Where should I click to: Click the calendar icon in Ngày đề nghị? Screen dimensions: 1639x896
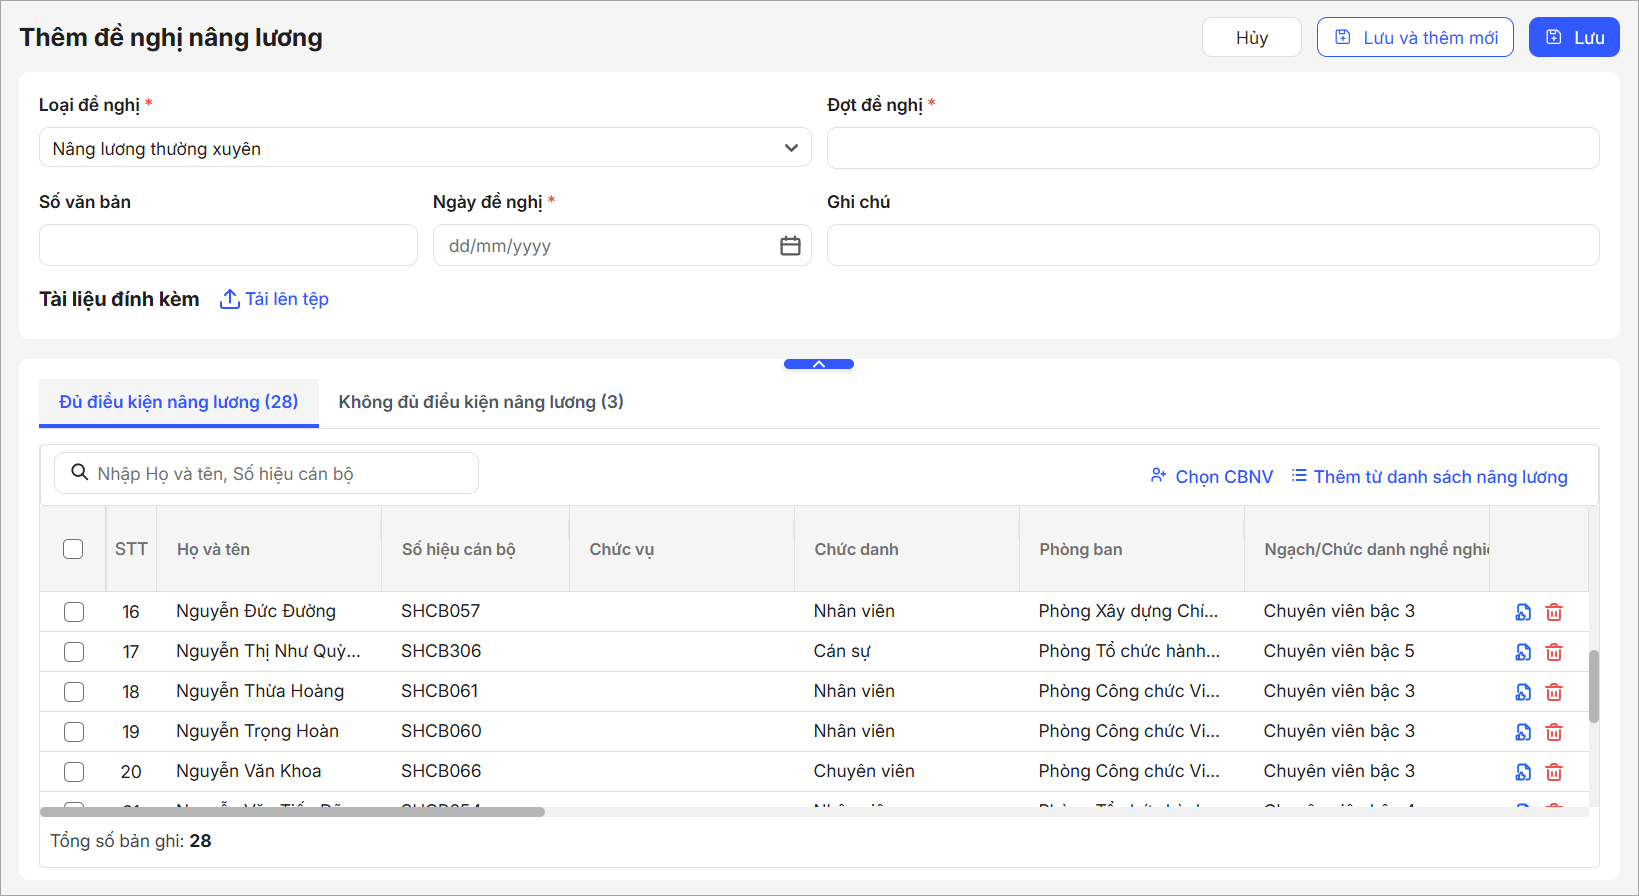tap(790, 246)
